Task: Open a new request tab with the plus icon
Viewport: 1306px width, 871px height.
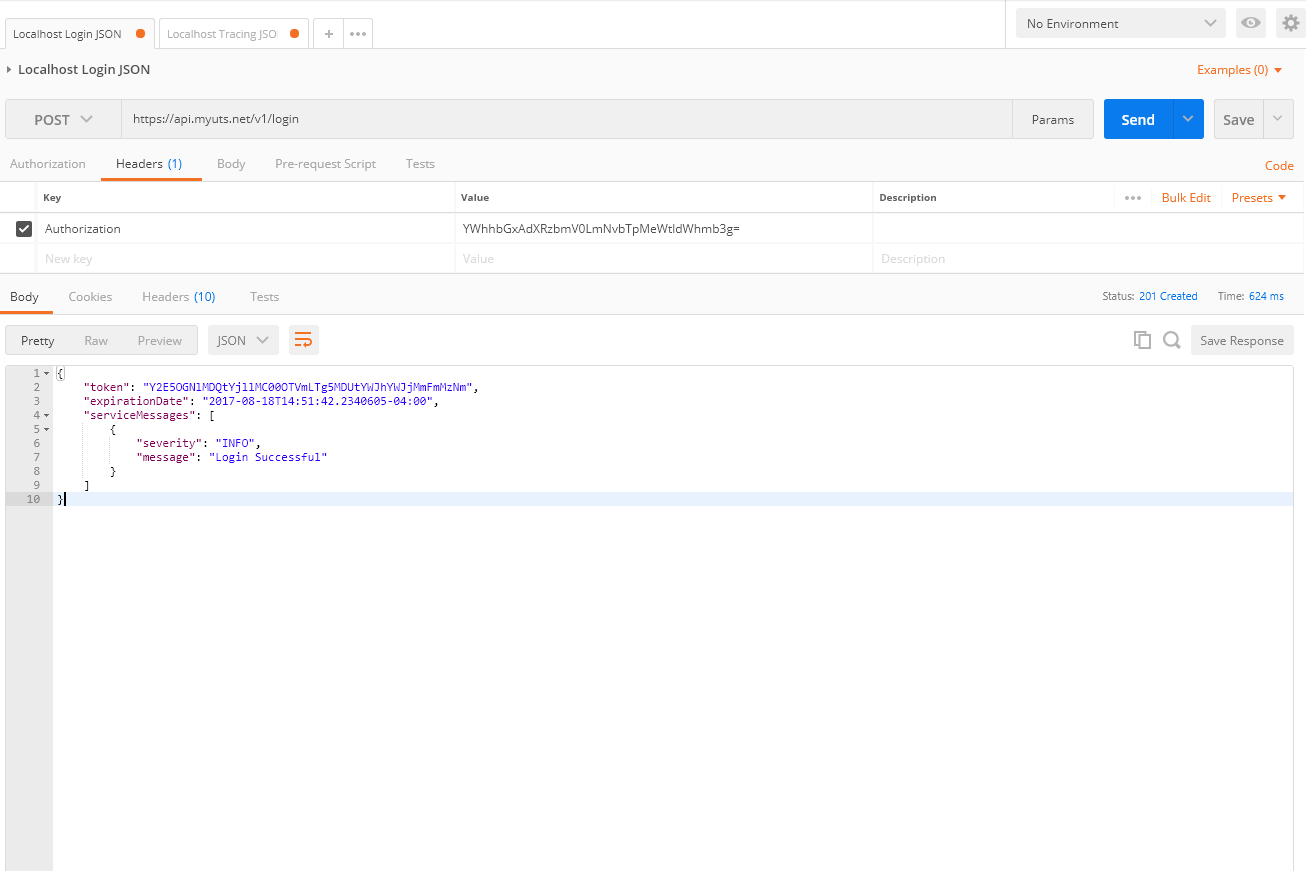Action: [328, 32]
